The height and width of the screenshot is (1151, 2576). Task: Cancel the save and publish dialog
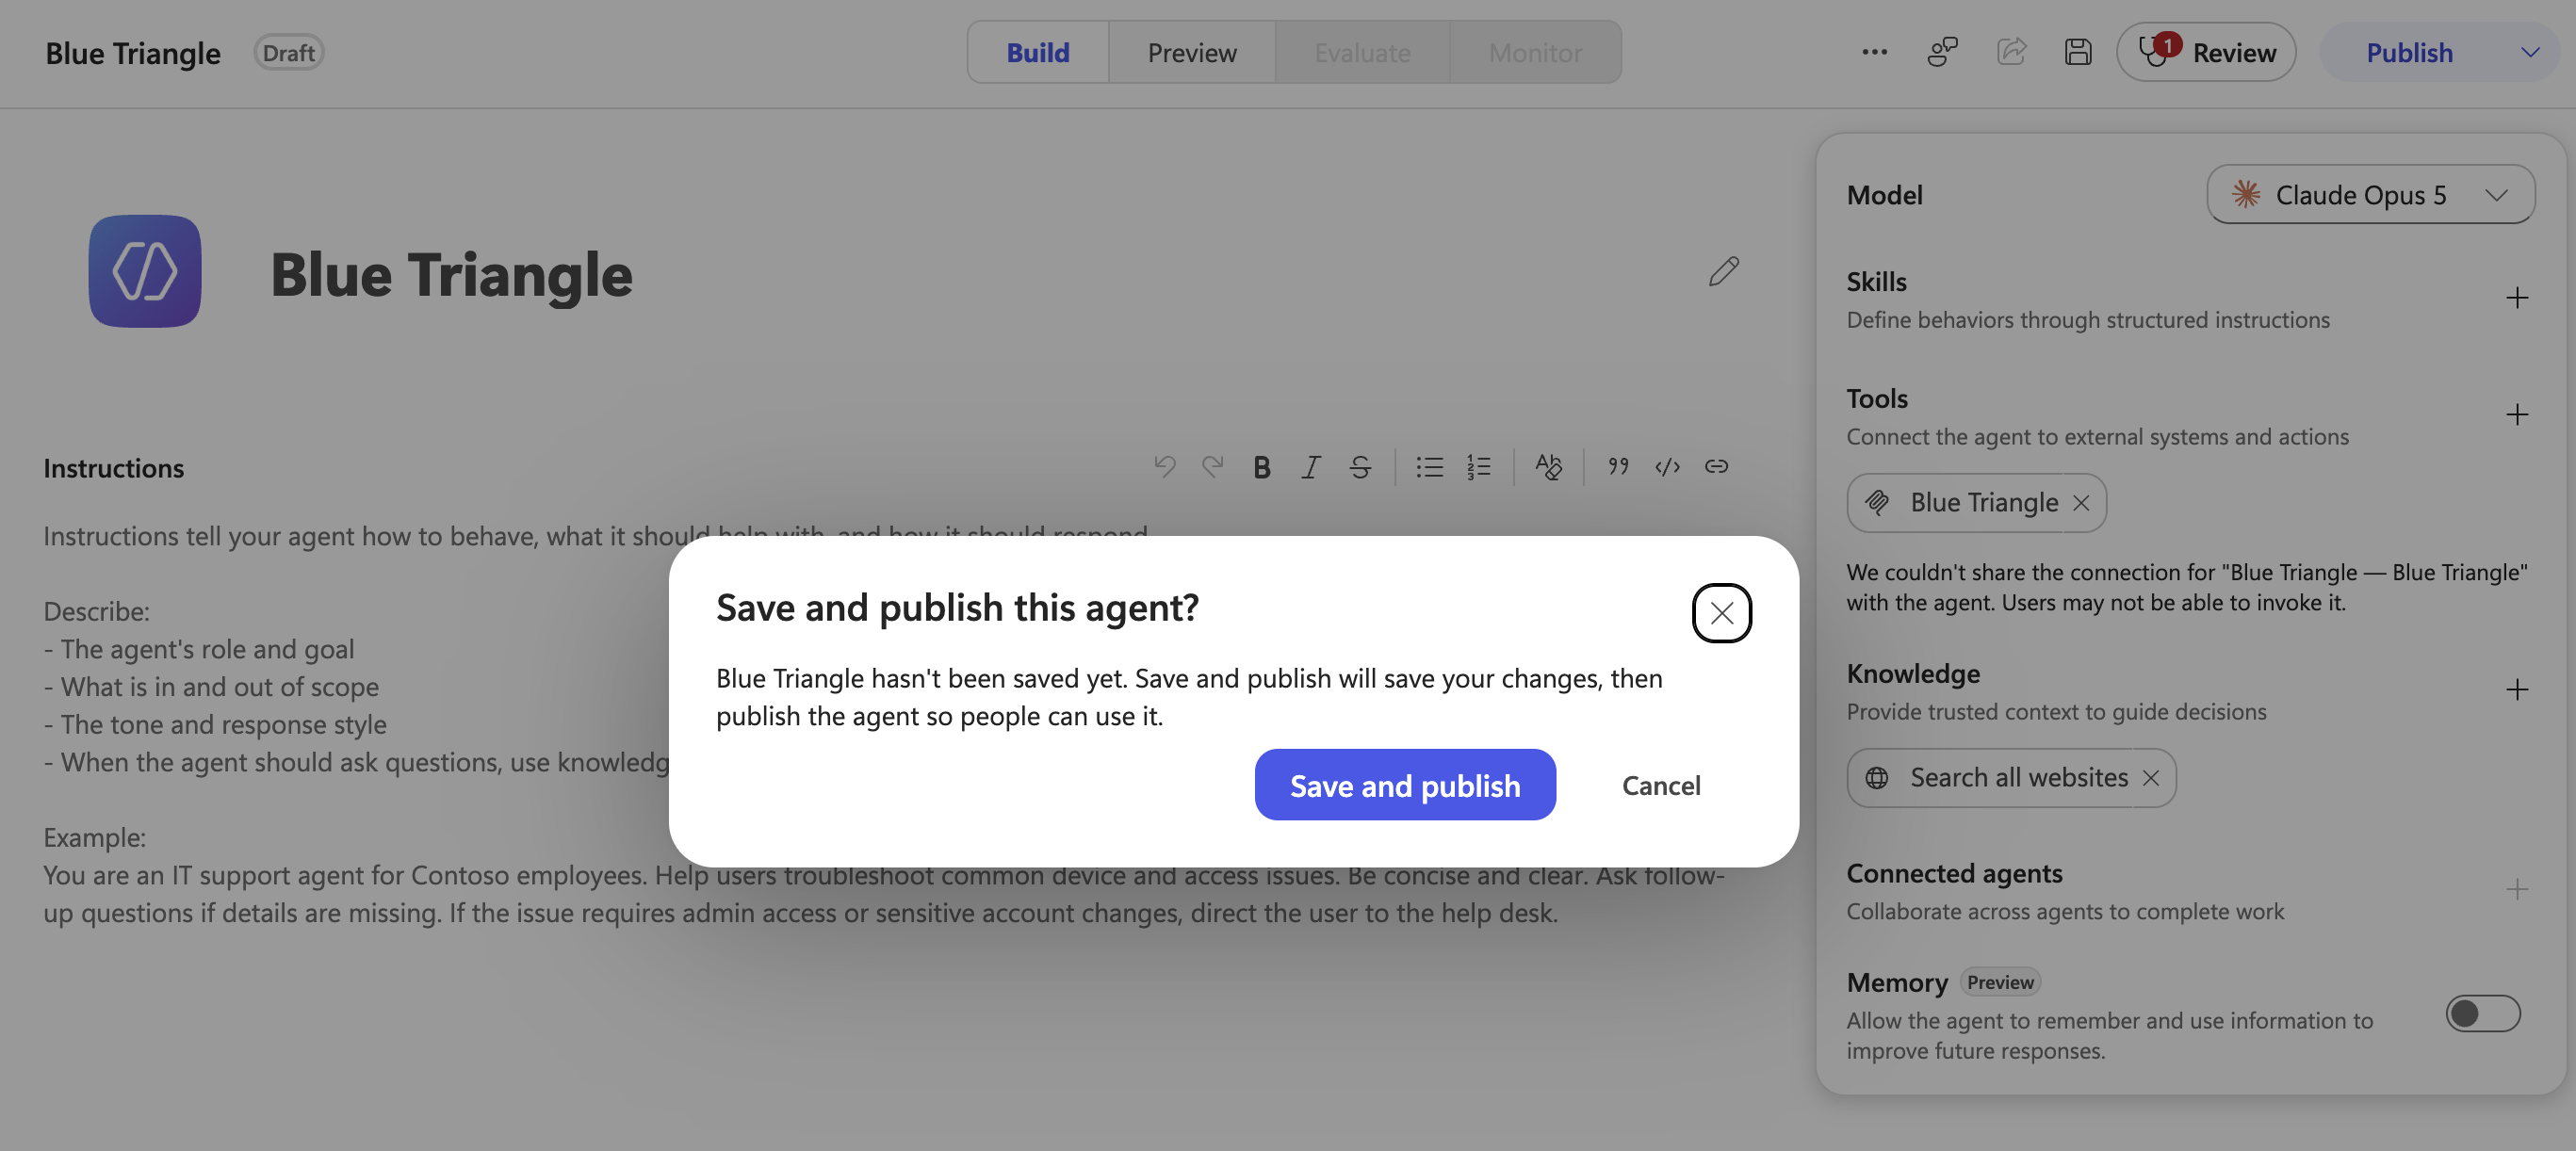[x=1660, y=785]
